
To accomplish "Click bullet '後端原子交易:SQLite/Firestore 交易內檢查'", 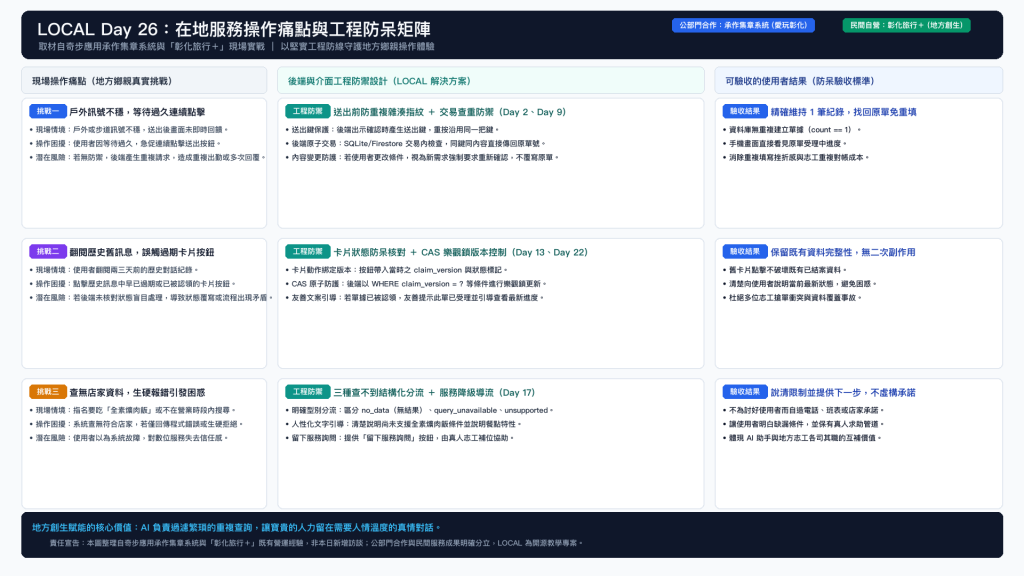I will pos(415,143).
